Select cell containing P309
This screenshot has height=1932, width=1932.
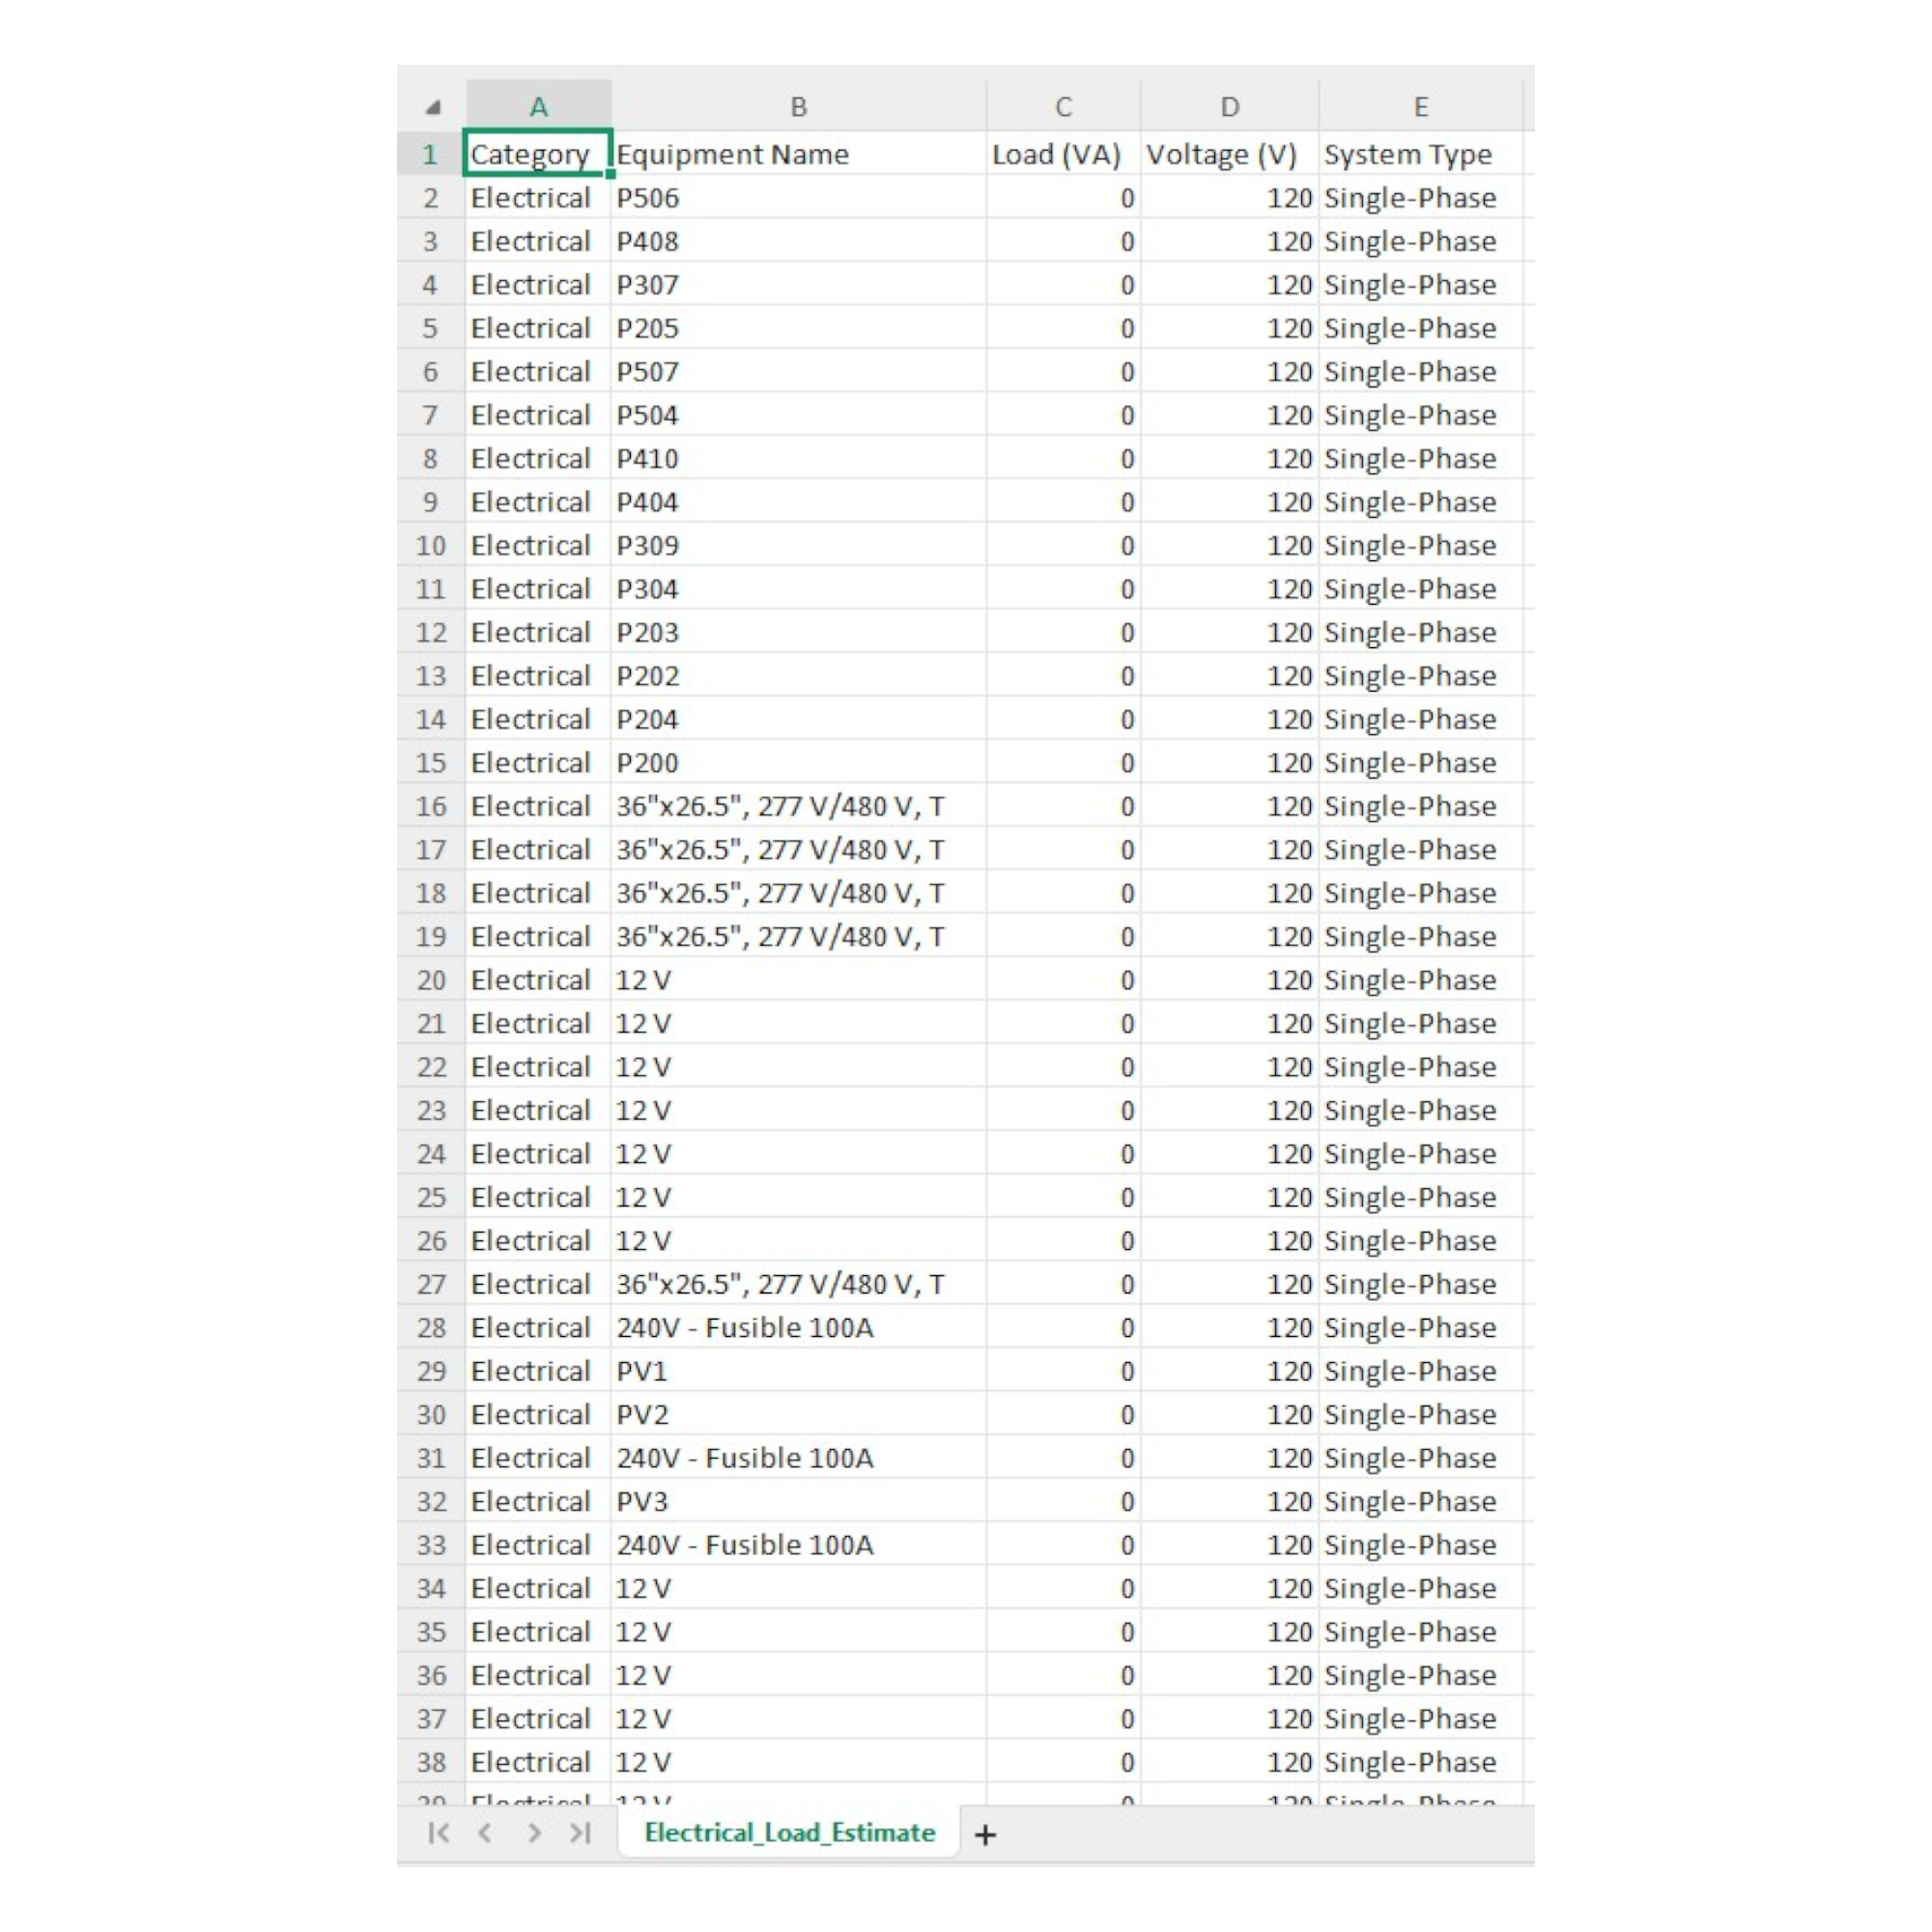[x=798, y=546]
